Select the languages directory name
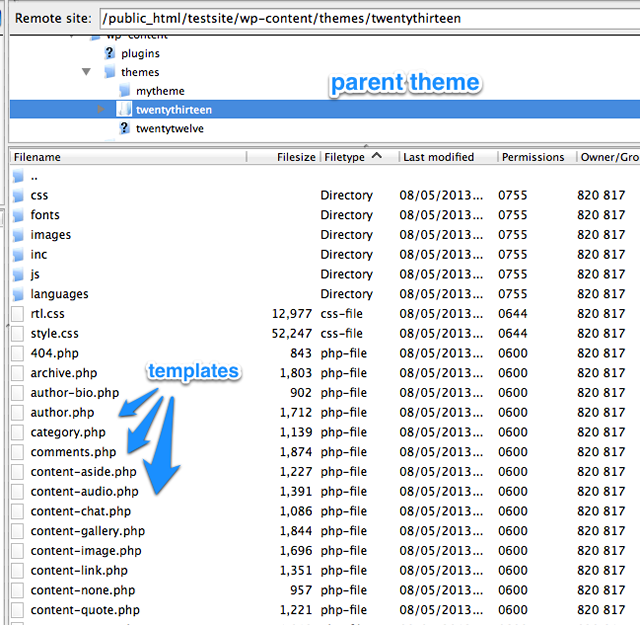 (59, 294)
